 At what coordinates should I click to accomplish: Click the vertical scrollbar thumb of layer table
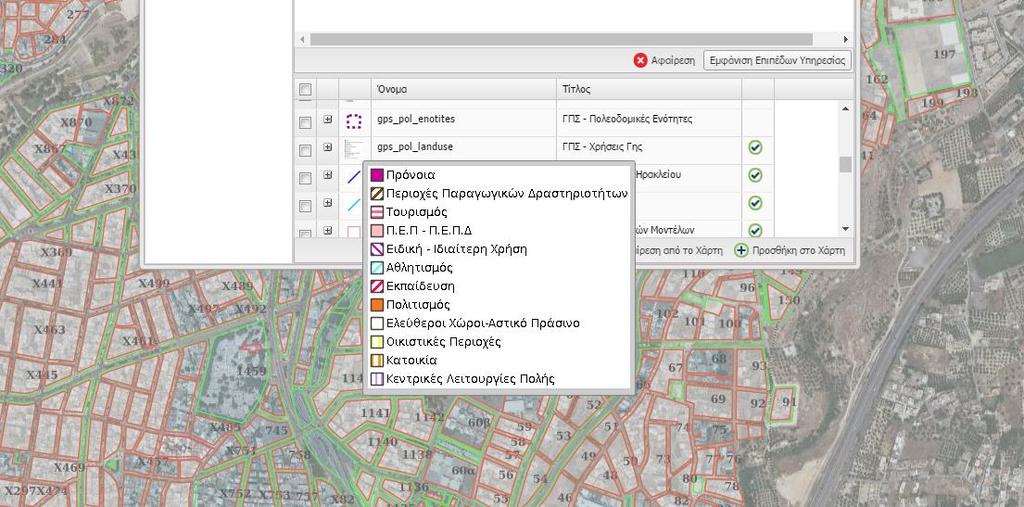pos(846,164)
